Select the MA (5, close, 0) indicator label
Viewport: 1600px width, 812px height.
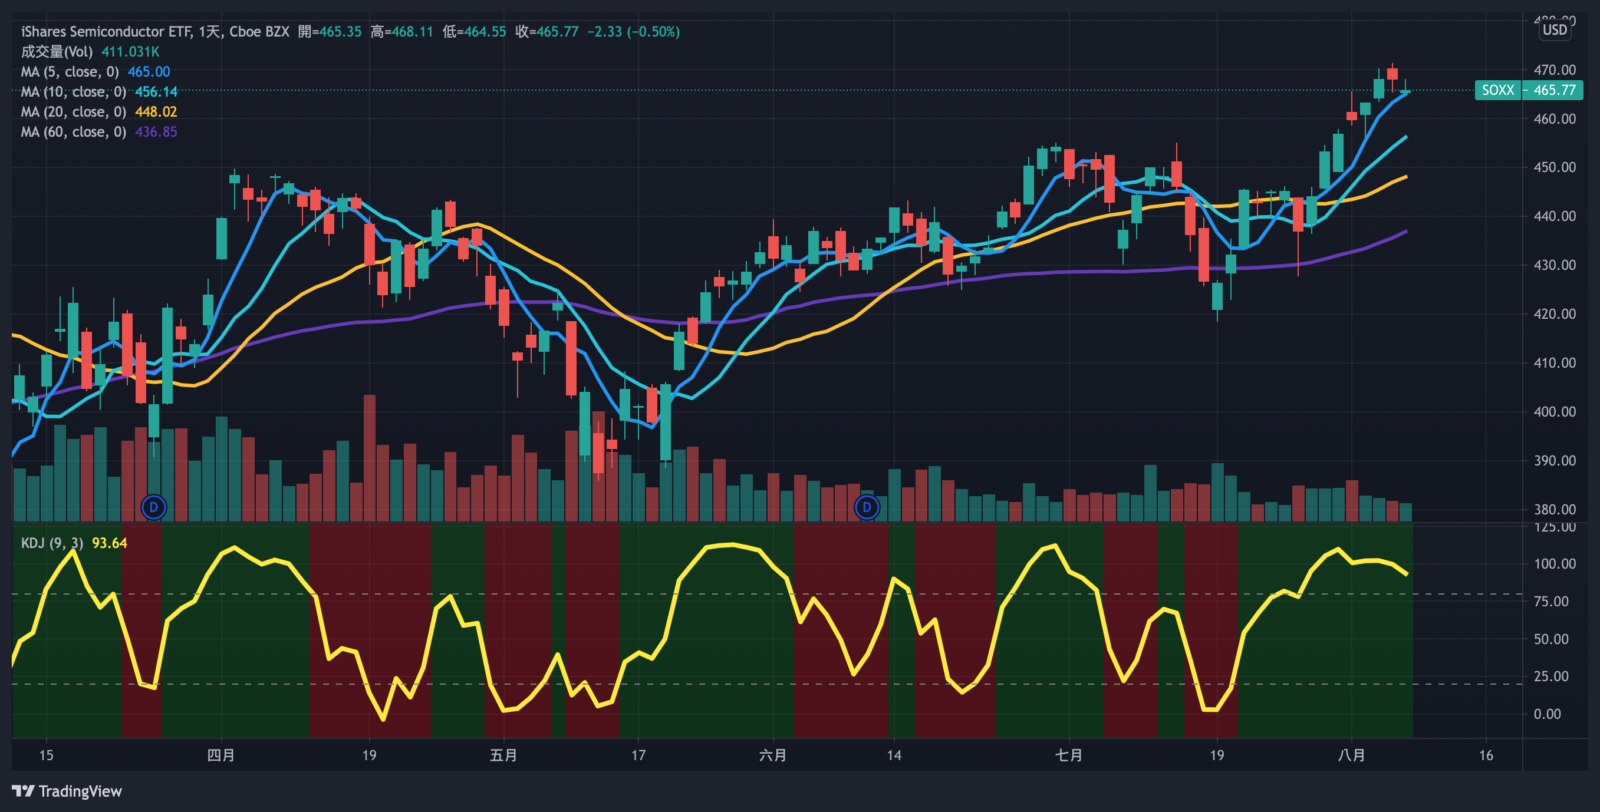point(70,72)
